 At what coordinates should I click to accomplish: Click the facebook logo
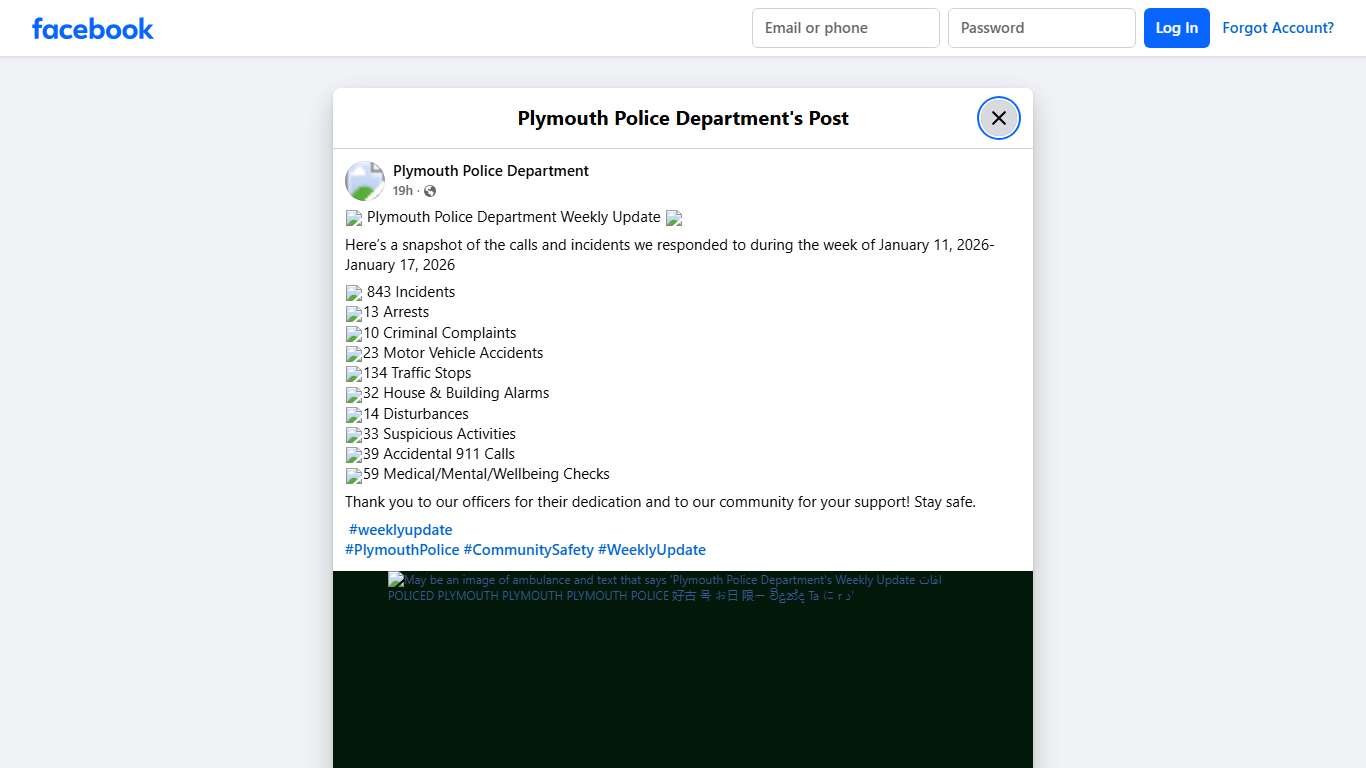click(x=92, y=28)
